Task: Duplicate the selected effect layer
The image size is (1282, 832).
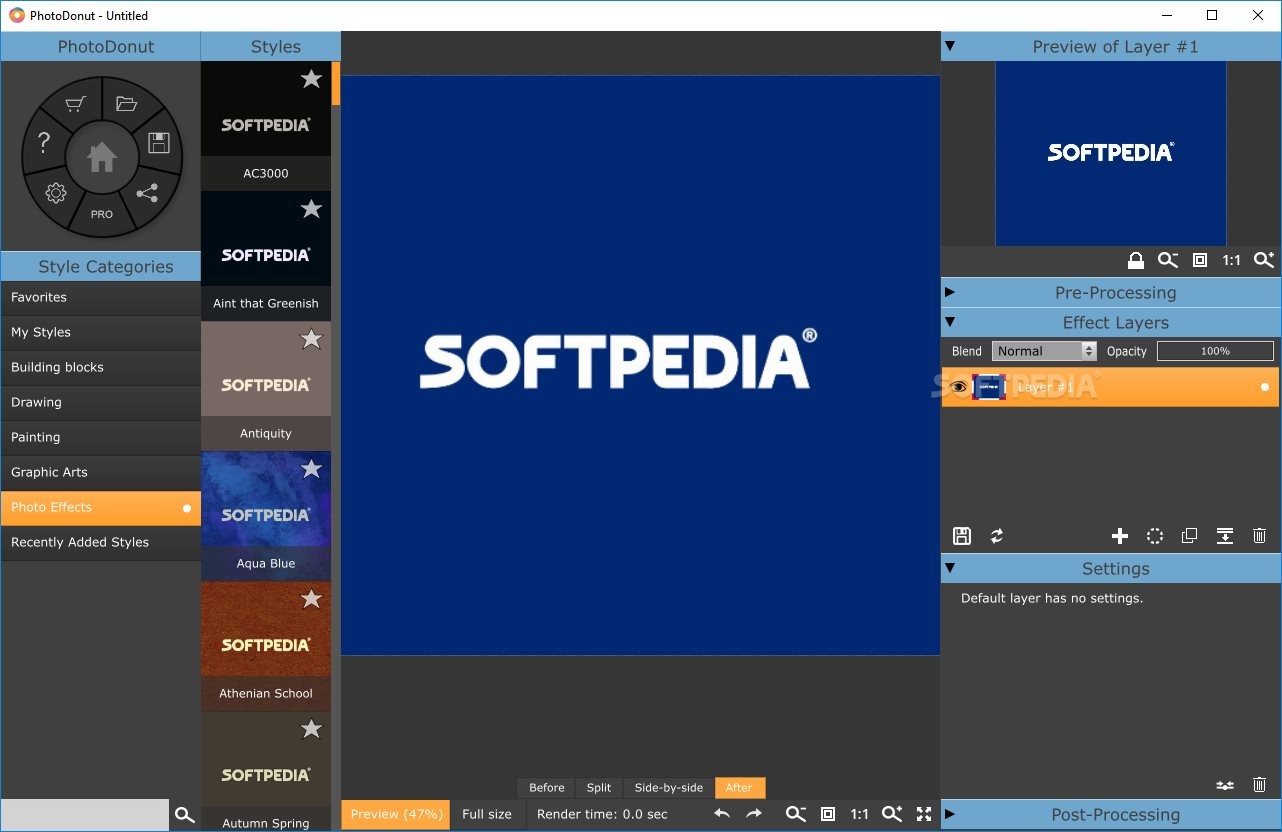Action: 1189,536
